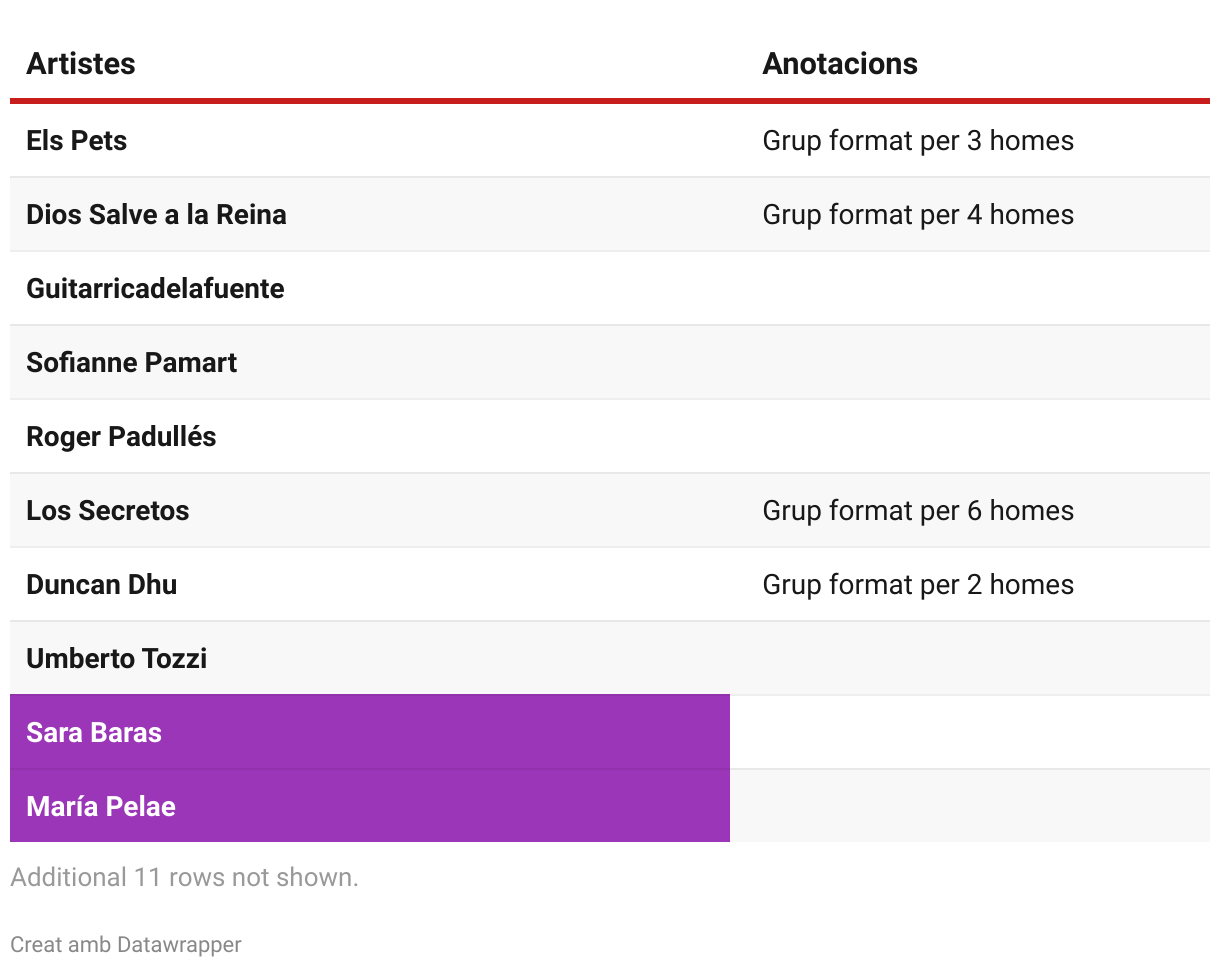This screenshot has height=968, width=1220.
Task: Select Umberto Tozzi in the table
Action: click(117, 659)
